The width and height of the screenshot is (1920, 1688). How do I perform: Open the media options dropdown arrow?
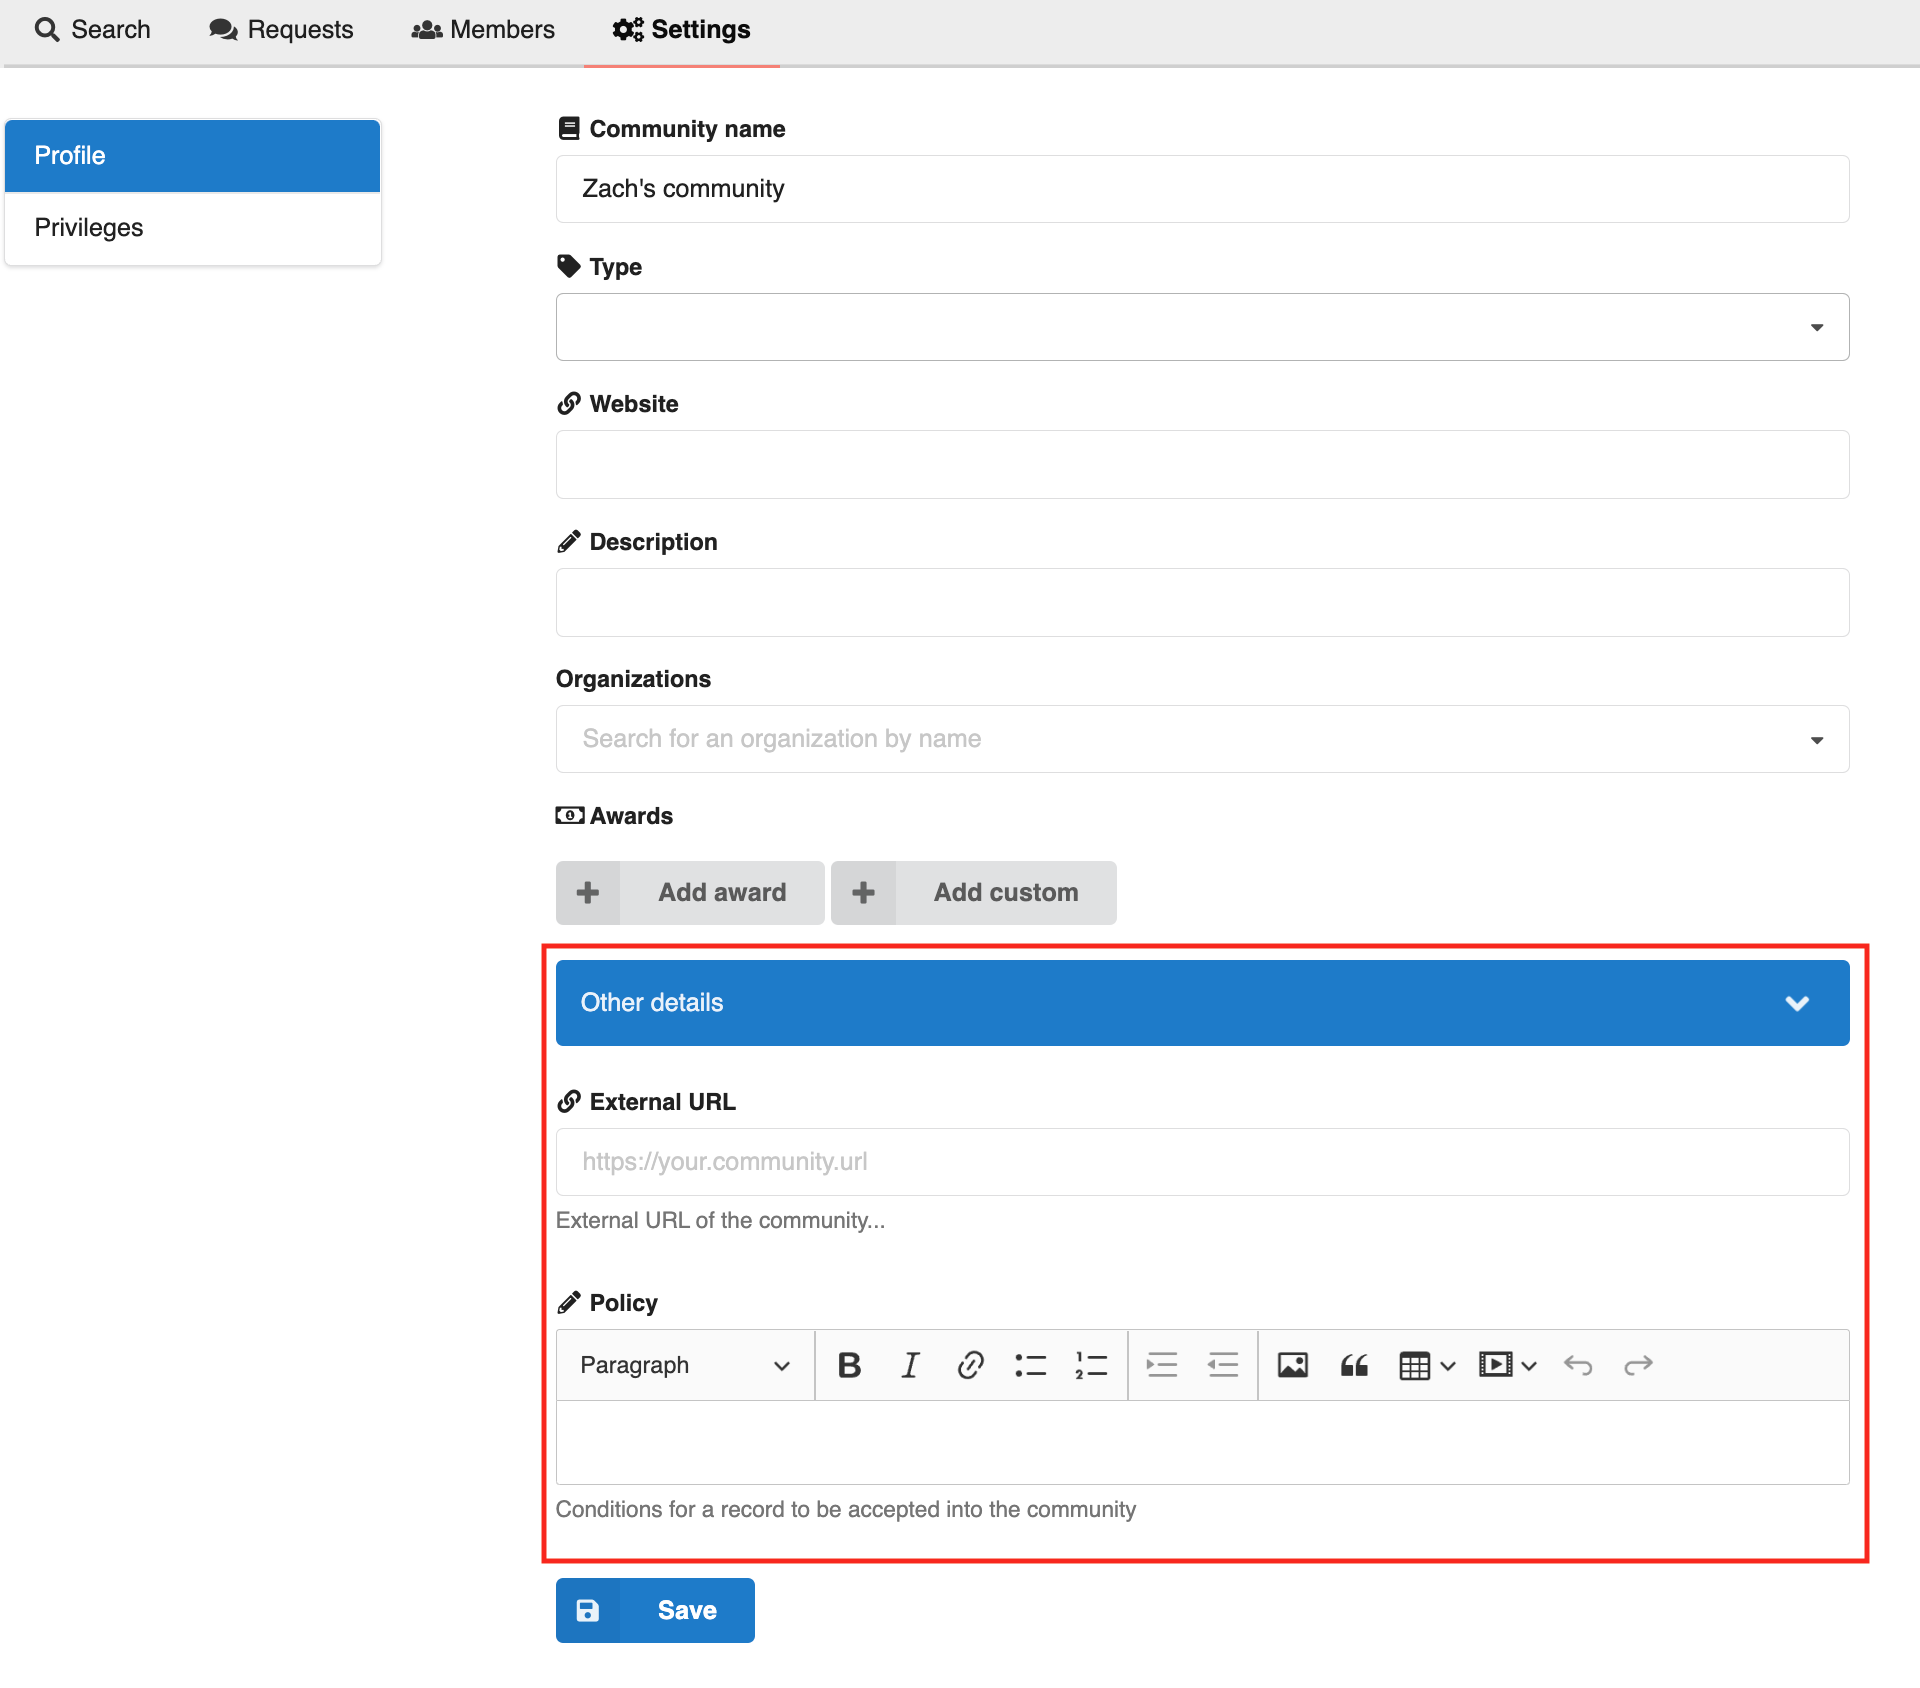[1529, 1366]
